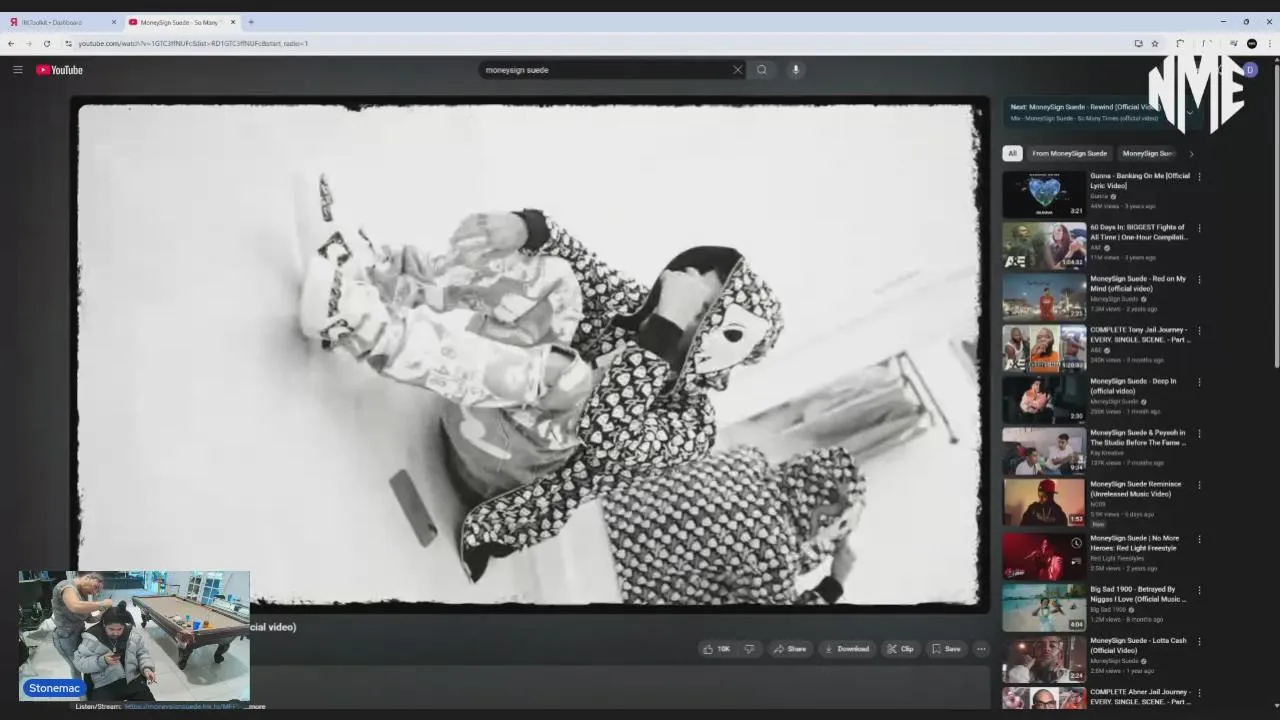
Task: Open options for Gunna Banking On Me
Action: pyautogui.click(x=1199, y=177)
